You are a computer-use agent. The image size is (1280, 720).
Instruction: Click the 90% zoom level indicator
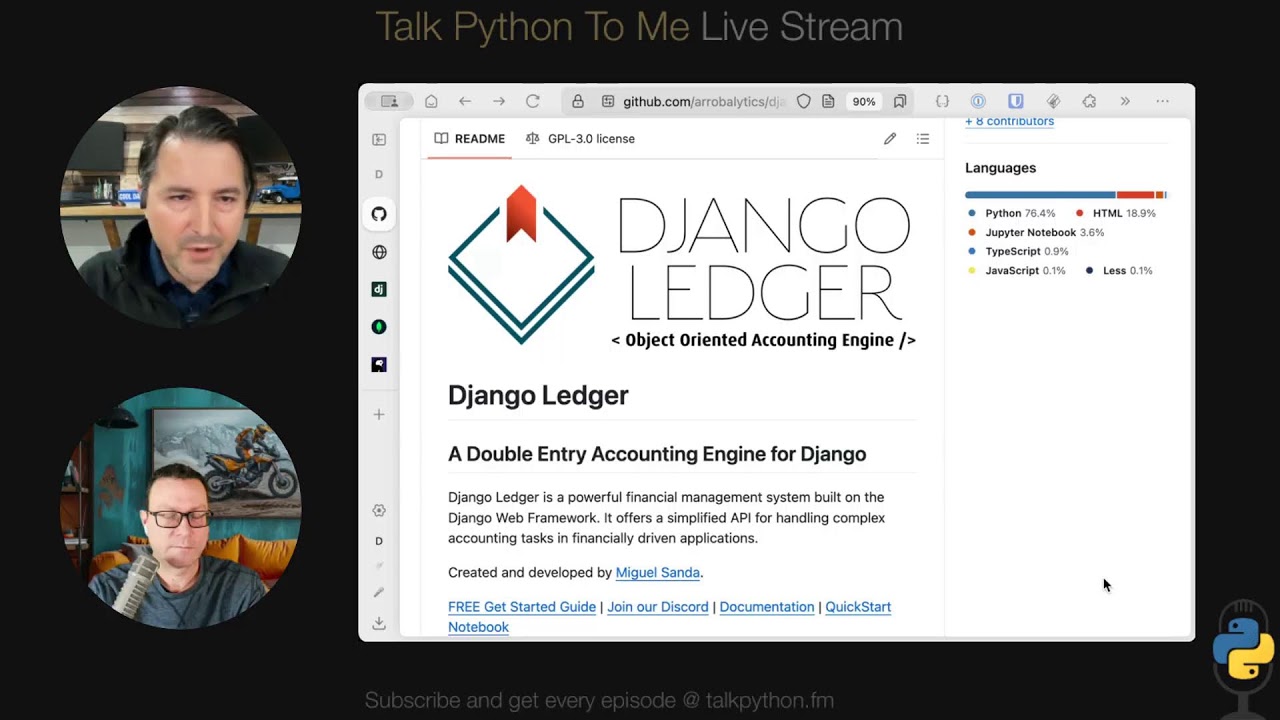click(863, 101)
